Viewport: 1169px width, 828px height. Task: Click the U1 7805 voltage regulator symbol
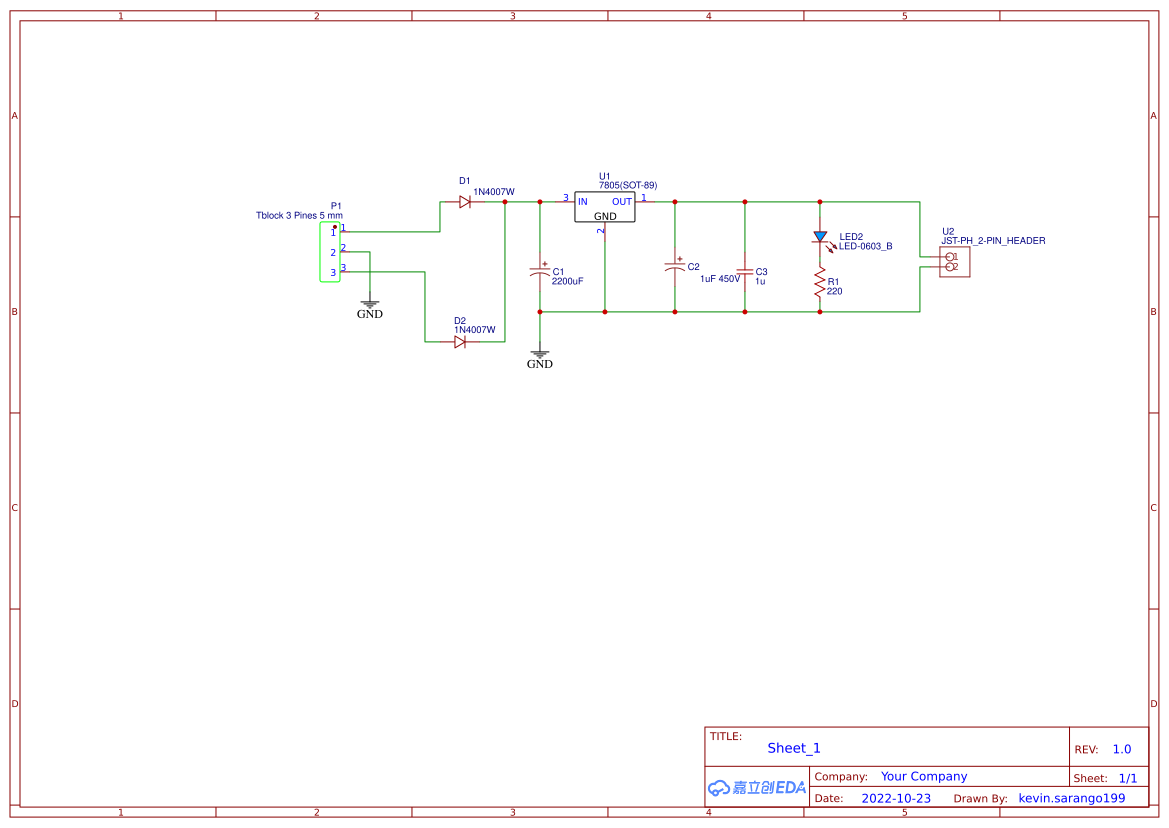(x=604, y=207)
